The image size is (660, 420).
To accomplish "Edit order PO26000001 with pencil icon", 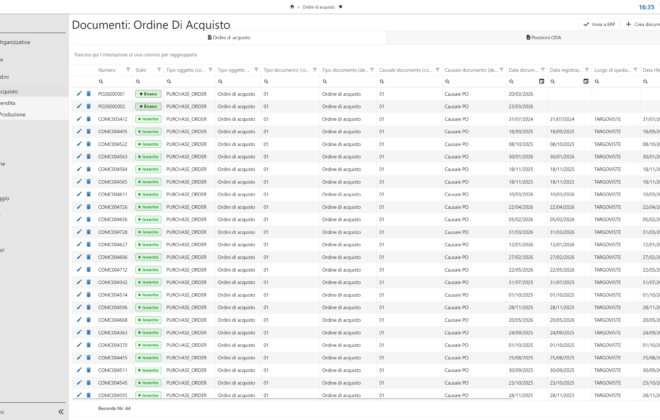I will [x=79, y=94].
